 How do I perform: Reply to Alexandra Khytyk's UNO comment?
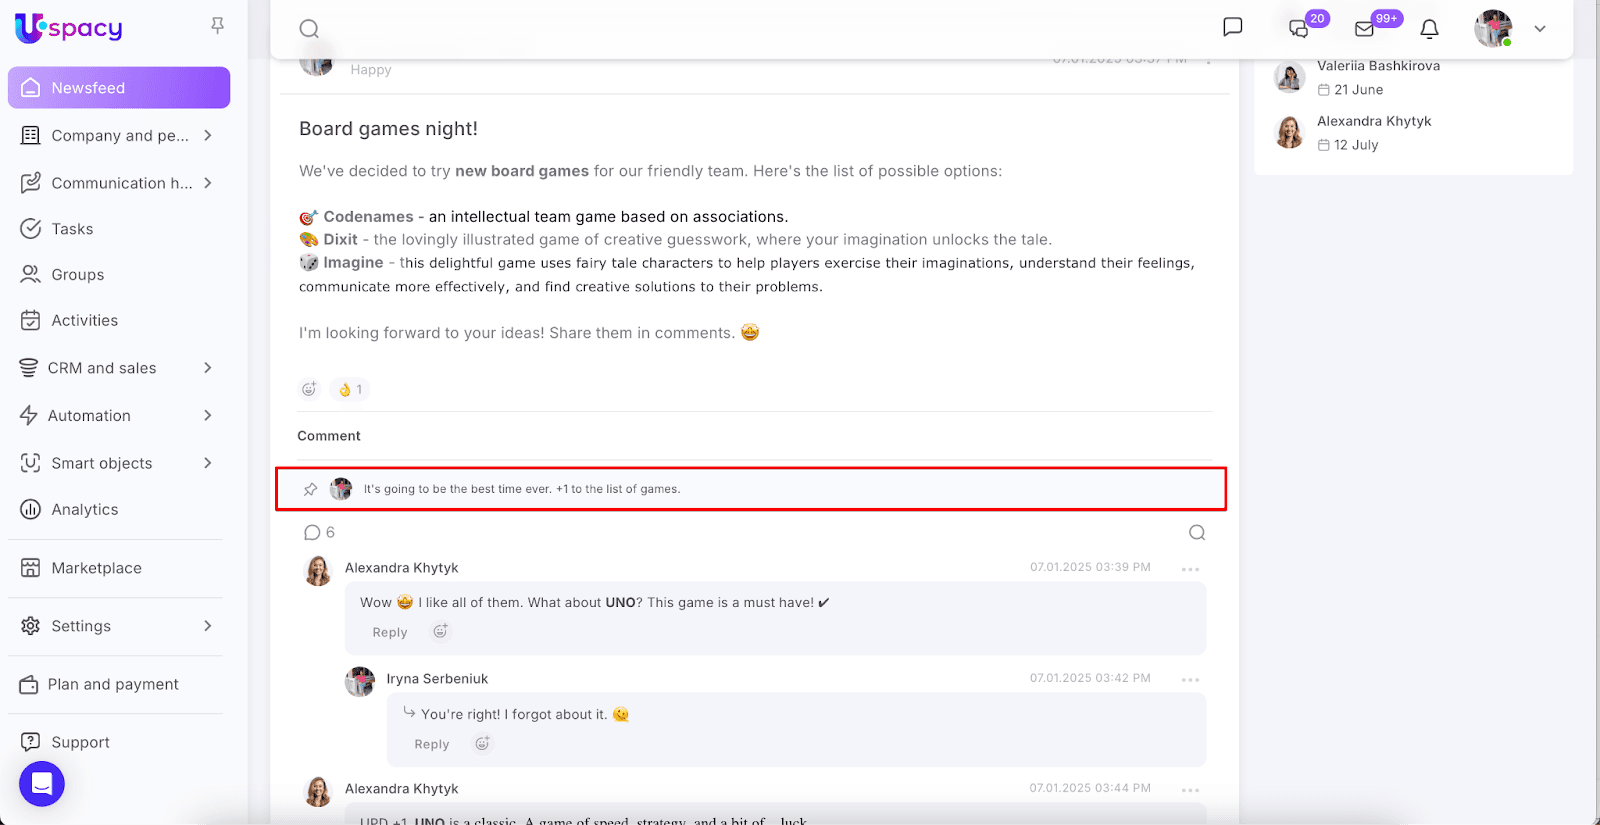point(390,633)
